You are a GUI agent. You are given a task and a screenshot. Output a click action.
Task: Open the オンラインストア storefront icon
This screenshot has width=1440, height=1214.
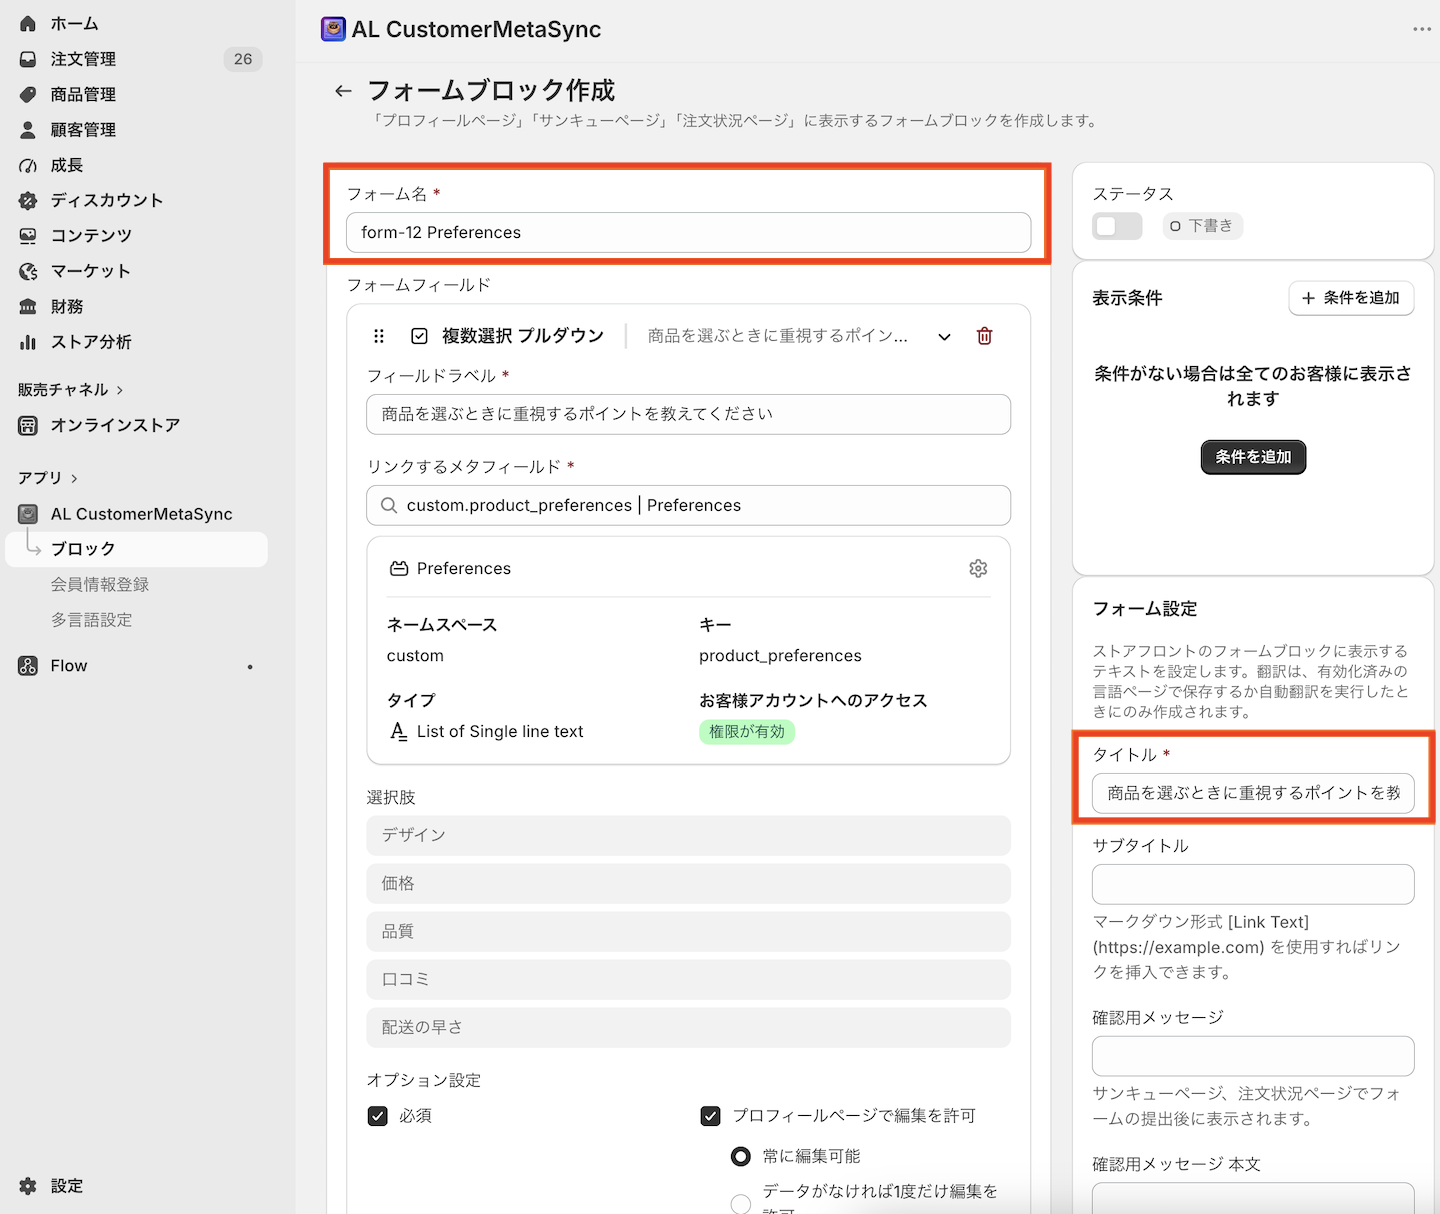coord(28,425)
